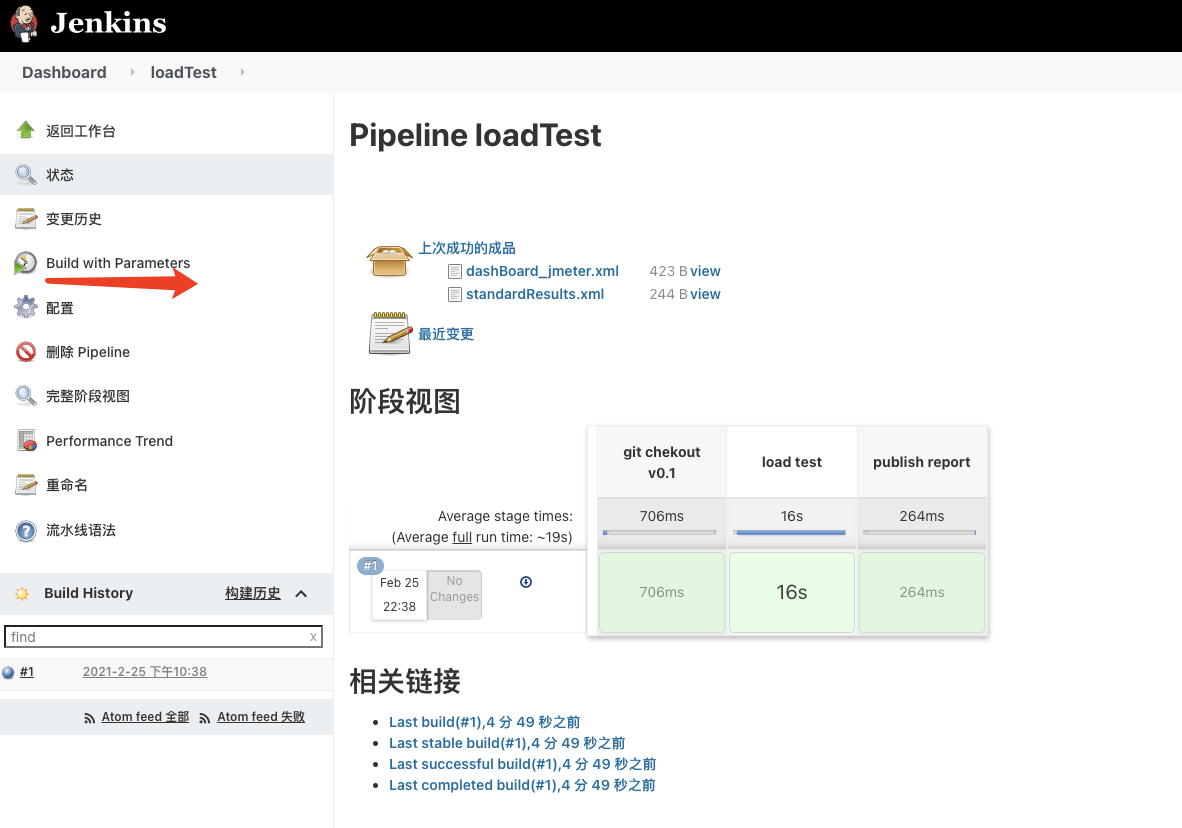
Task: Open dashBoard_jmeter.xml artifact link
Action: coord(542,271)
